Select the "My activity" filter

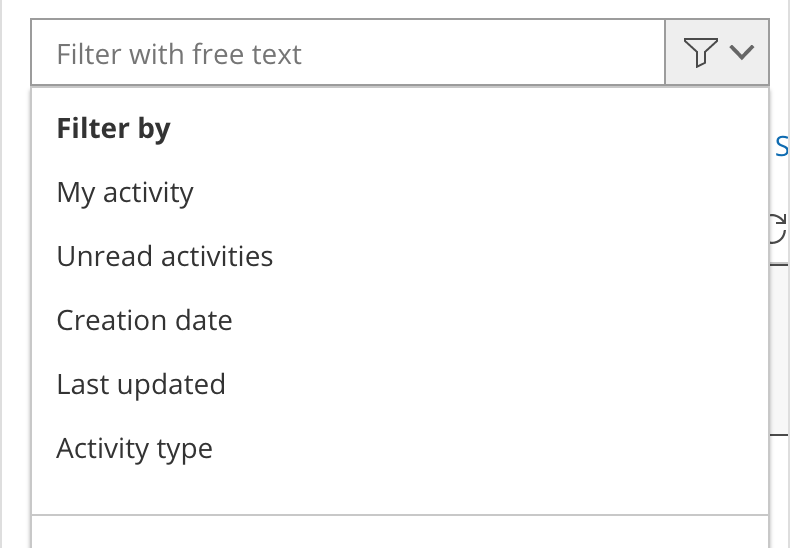click(125, 192)
